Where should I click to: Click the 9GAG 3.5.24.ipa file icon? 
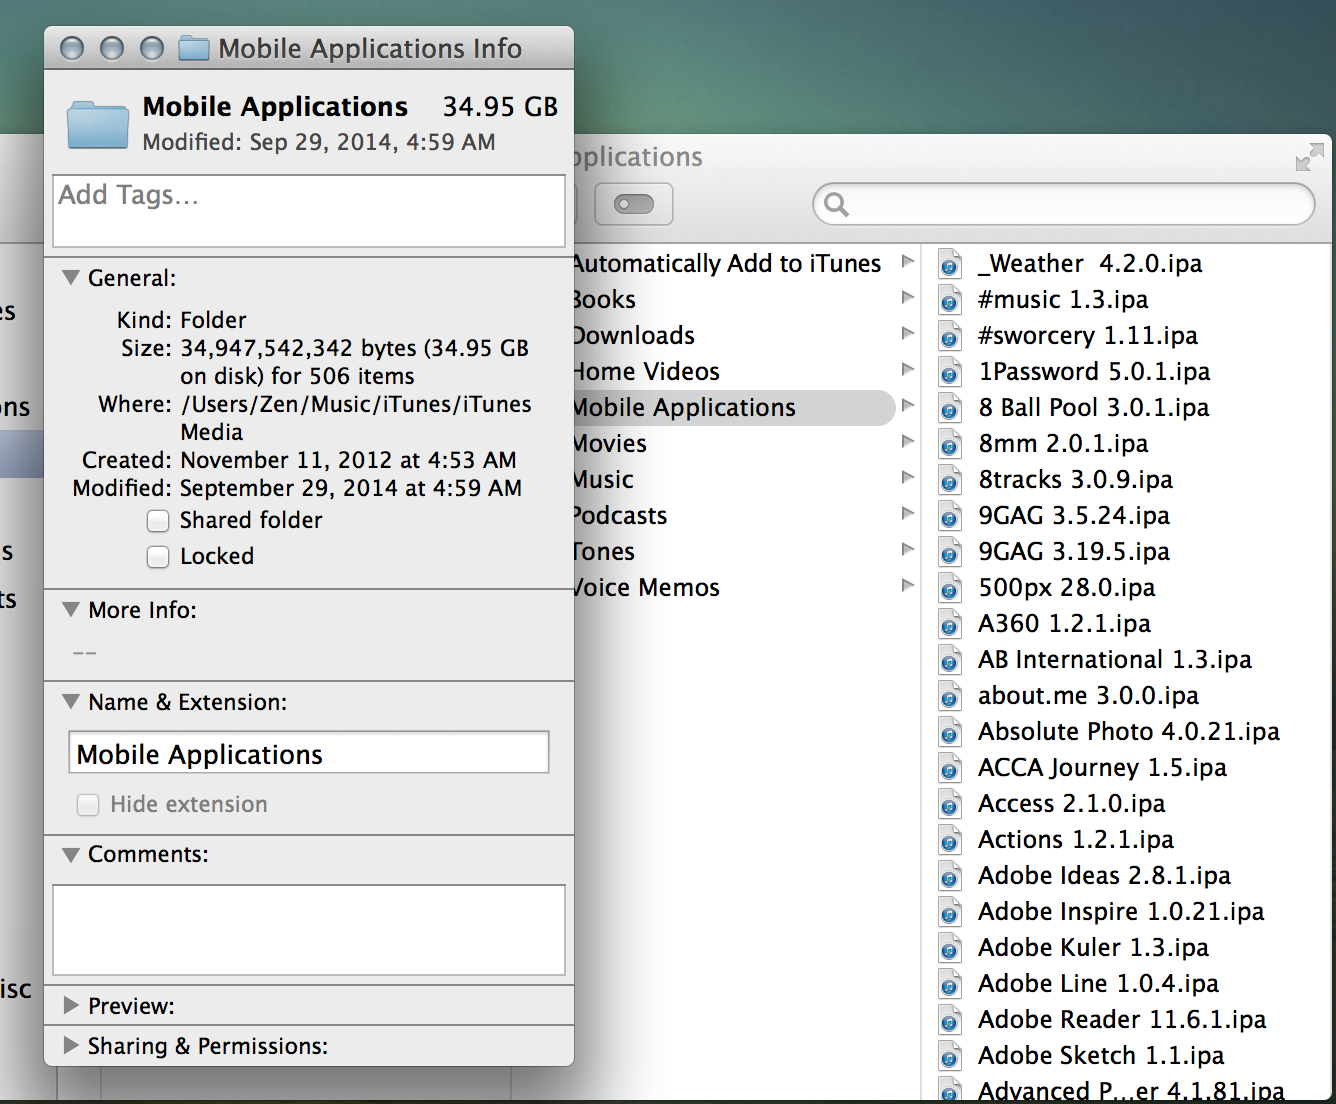tap(949, 517)
